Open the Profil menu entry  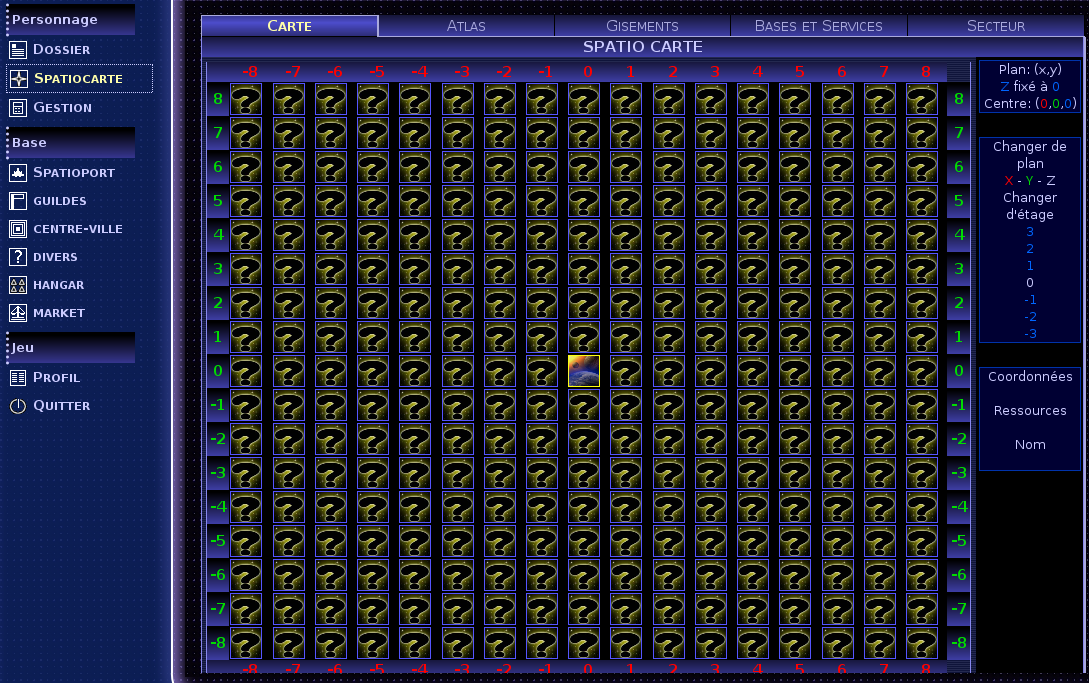(x=56, y=378)
